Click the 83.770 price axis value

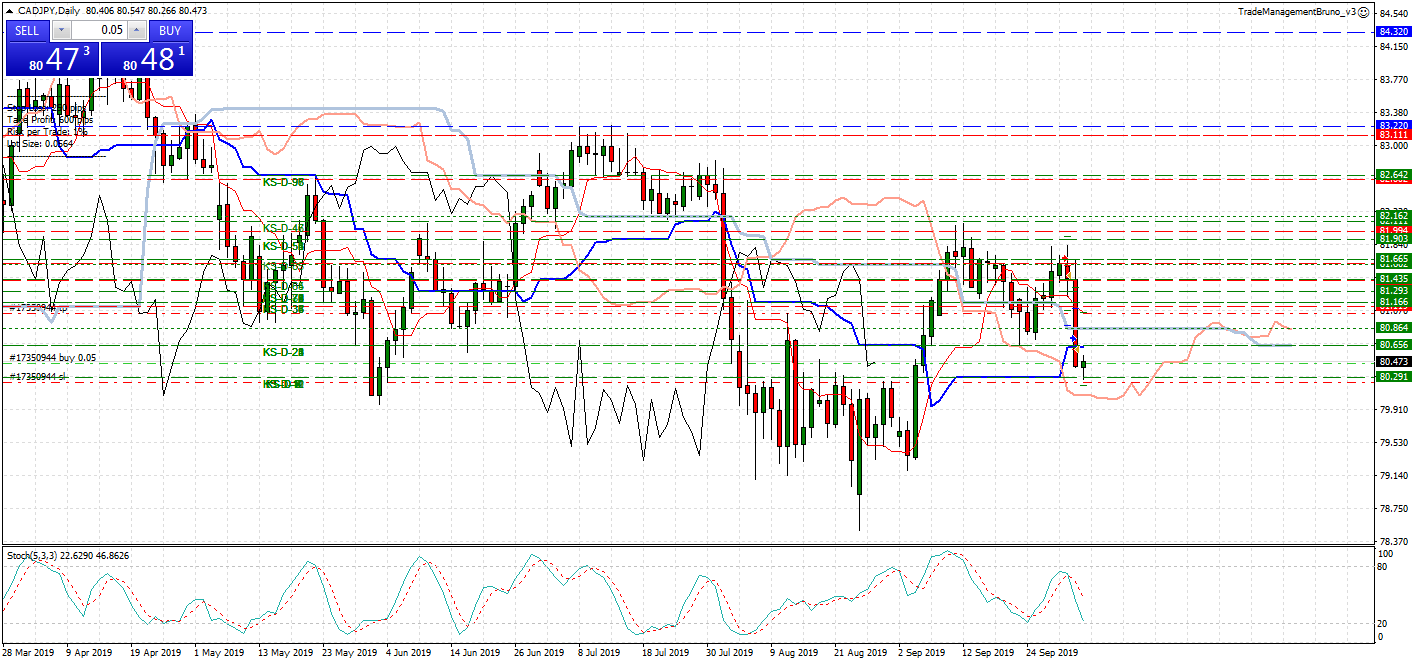pos(1394,79)
